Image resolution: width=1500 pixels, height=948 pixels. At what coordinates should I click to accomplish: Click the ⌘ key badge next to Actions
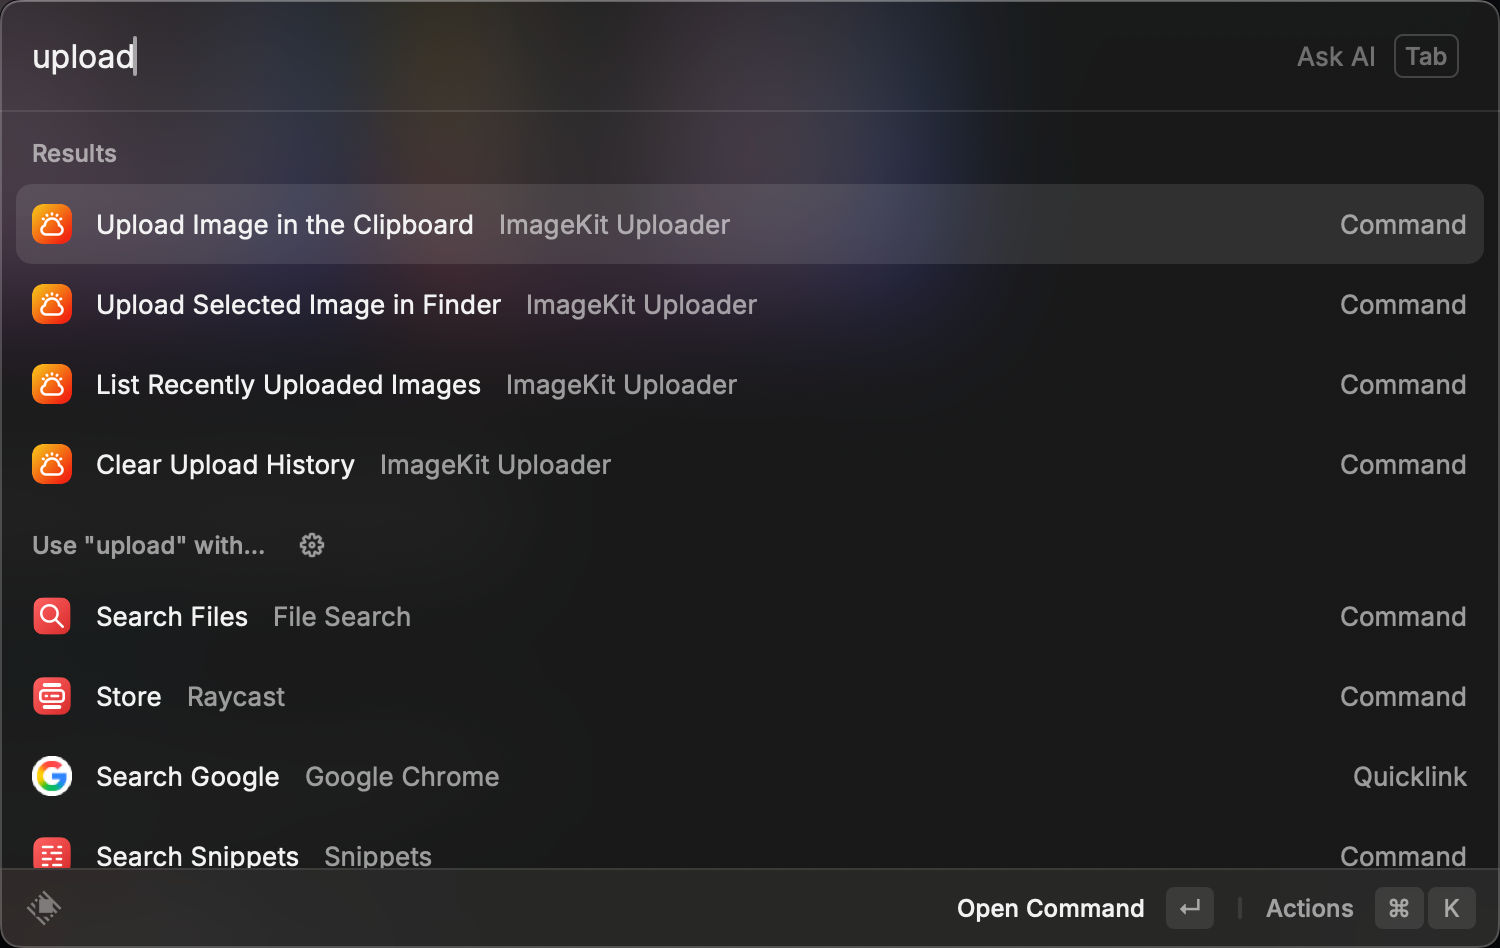click(1399, 908)
